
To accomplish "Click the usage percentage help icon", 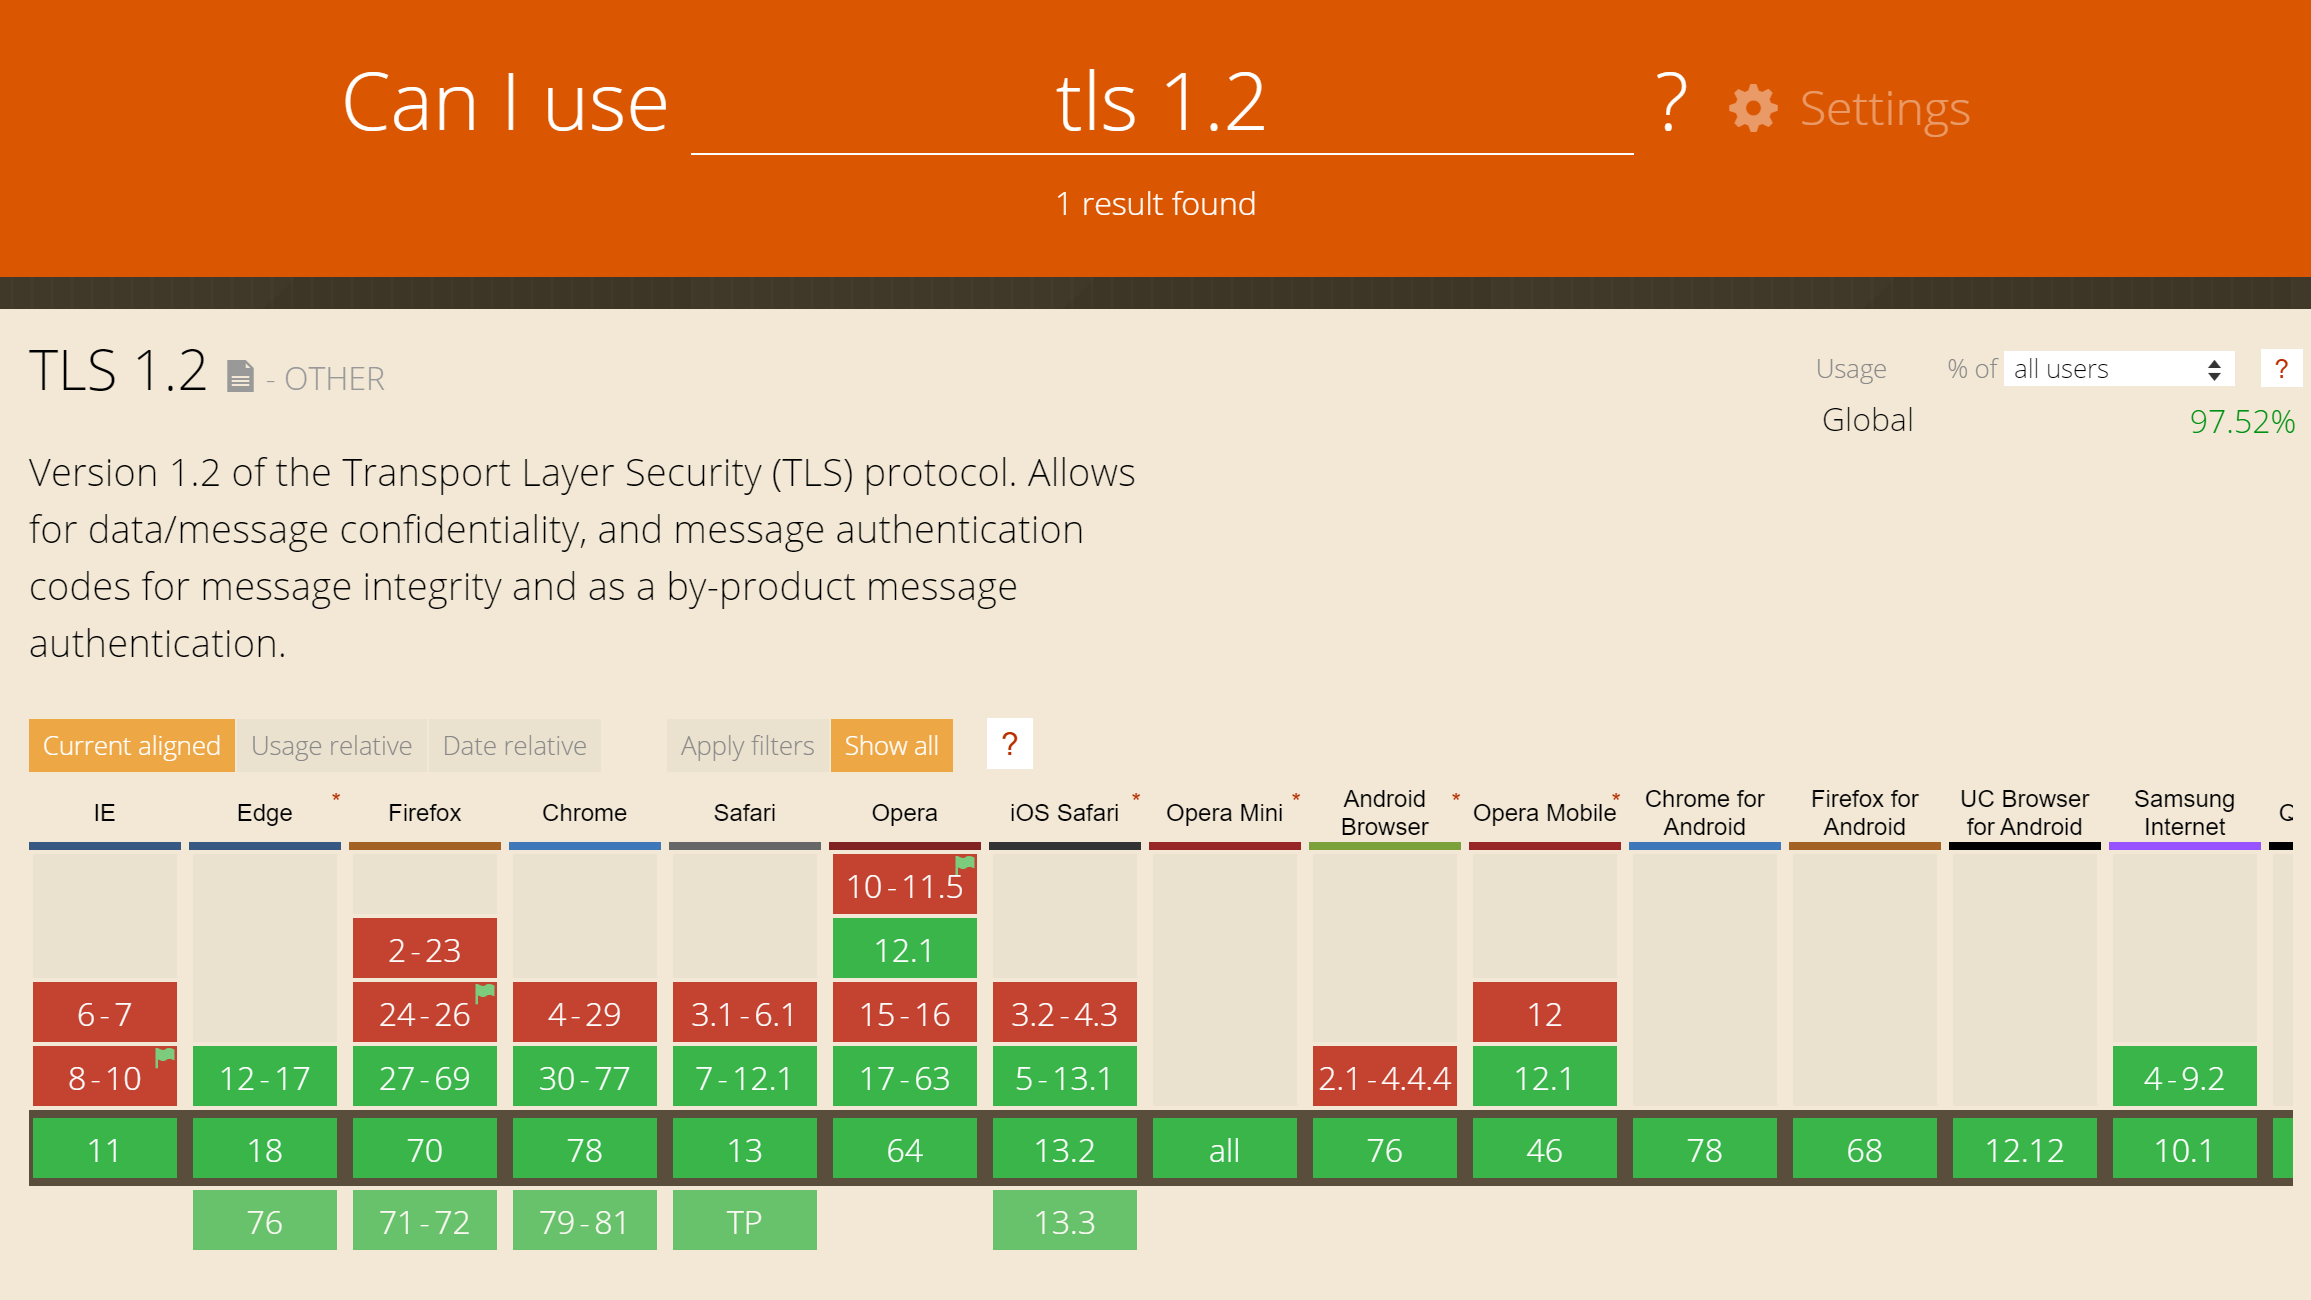I will tap(2282, 368).
